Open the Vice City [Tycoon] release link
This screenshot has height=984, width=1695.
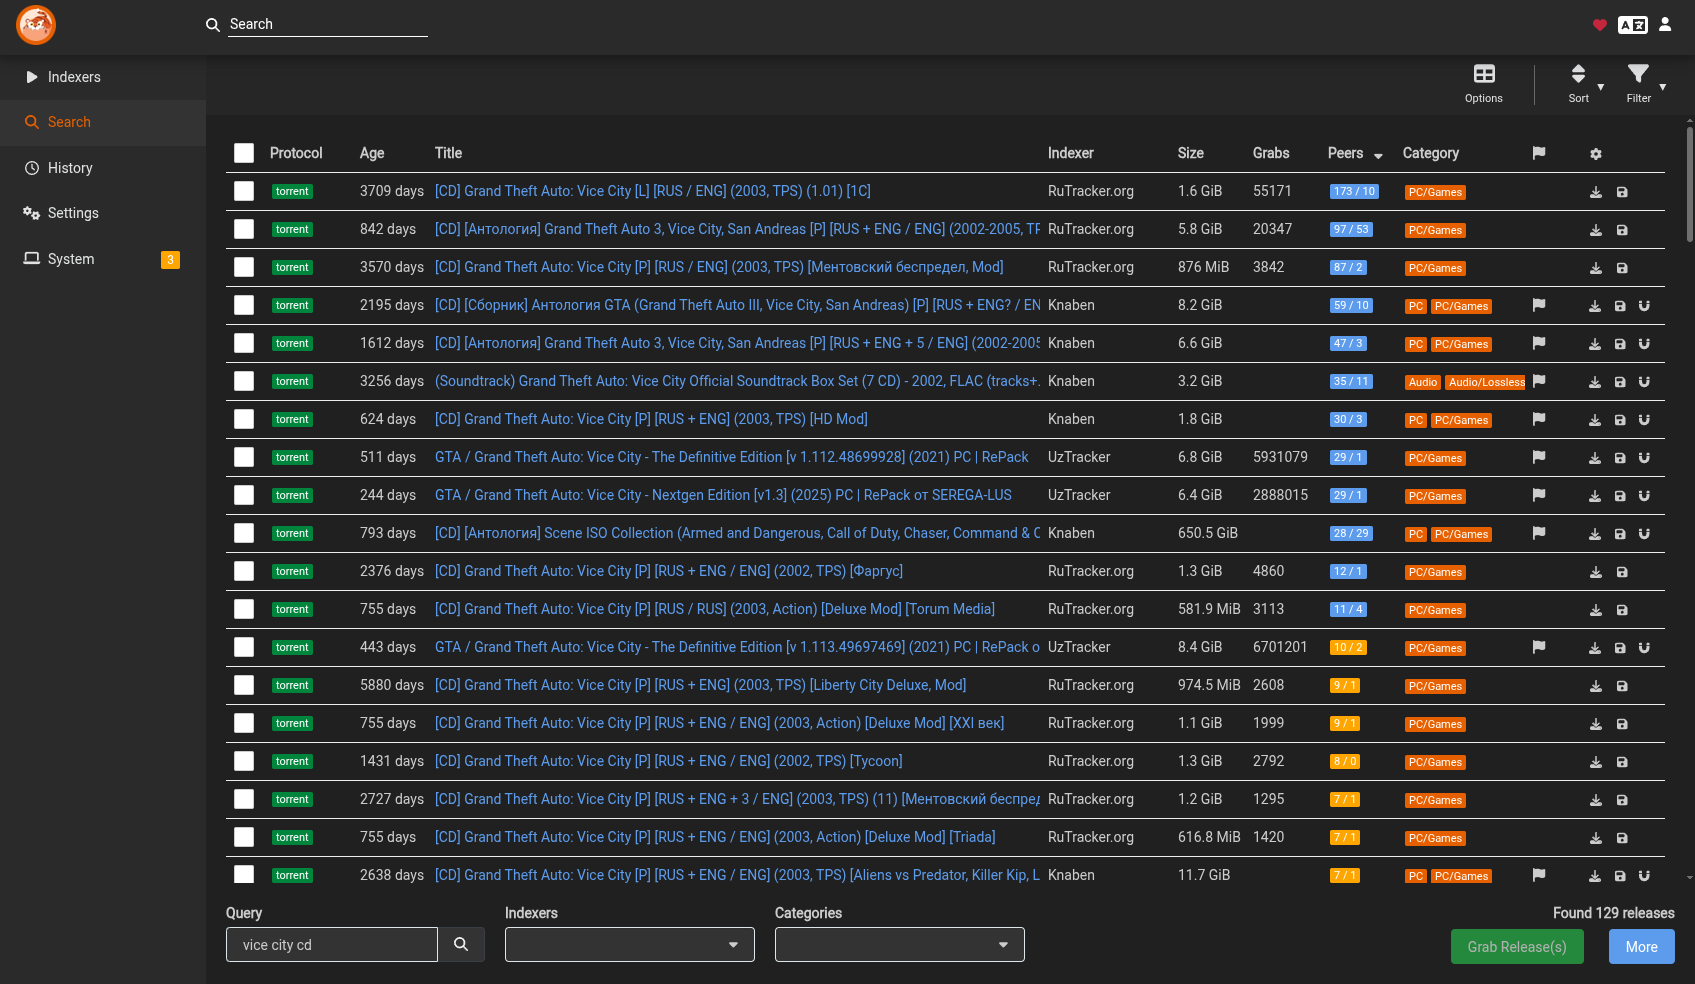click(x=668, y=761)
